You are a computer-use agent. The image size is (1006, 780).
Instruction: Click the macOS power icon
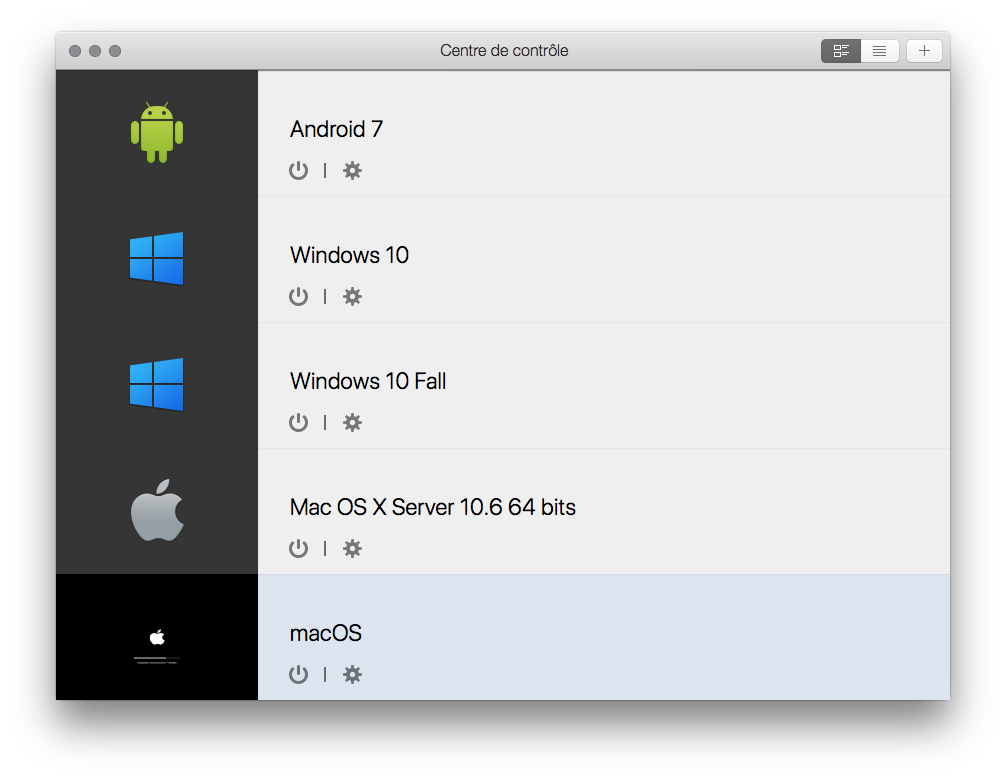click(x=298, y=675)
